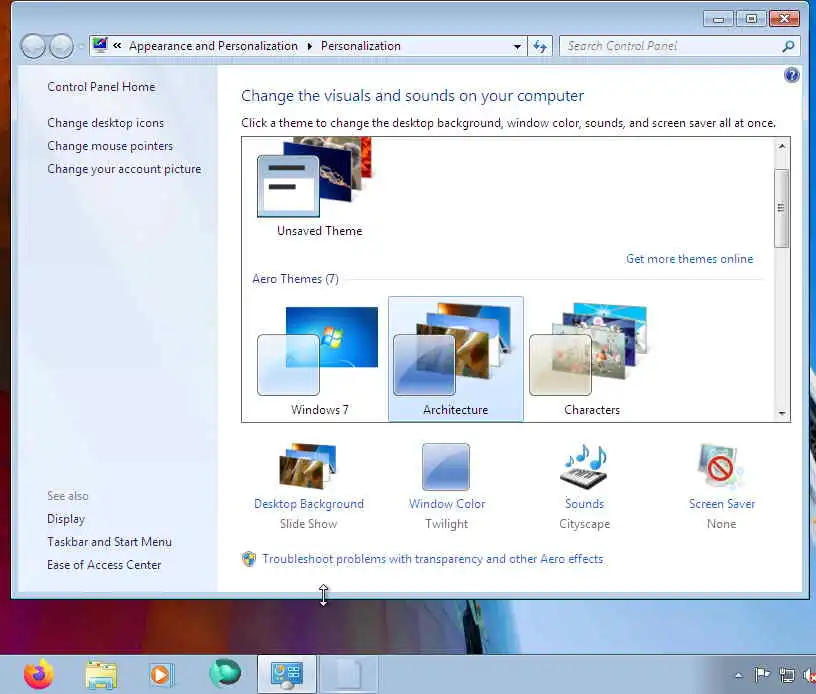This screenshot has height=694, width=816.
Task: Click the Aero Themes (7) group header
Action: tap(295, 279)
